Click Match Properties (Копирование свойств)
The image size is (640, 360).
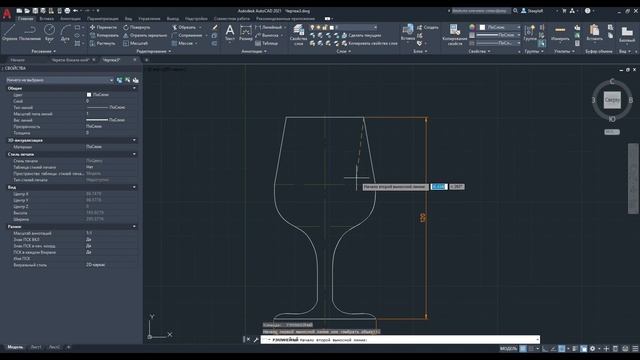[x=454, y=34]
